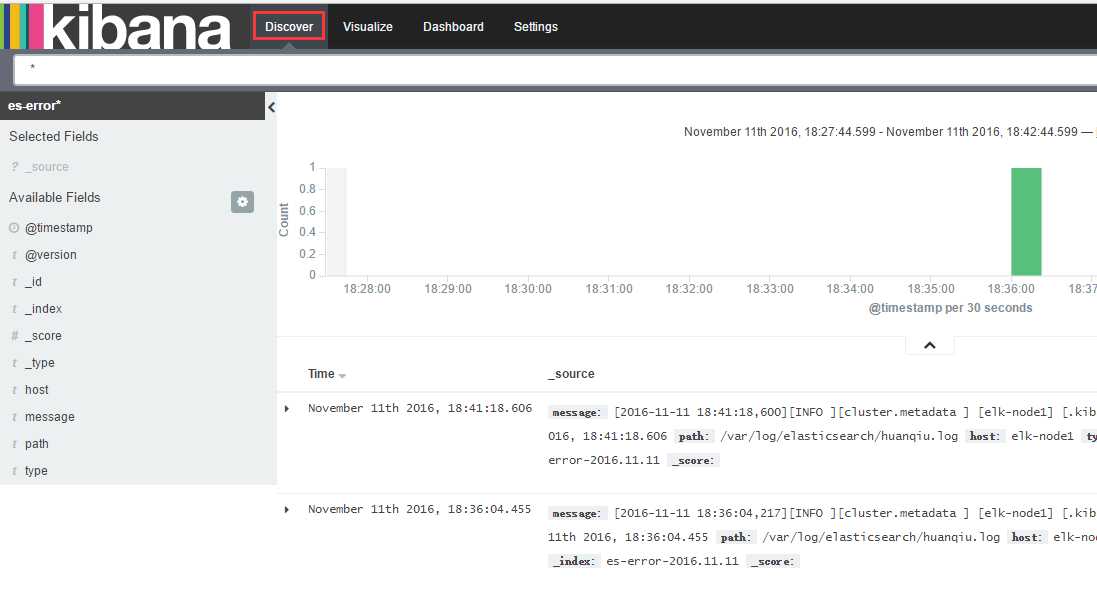The image size is (1097, 600).
Task: Expand the 18:41:18.606 log entry row
Action: point(287,408)
